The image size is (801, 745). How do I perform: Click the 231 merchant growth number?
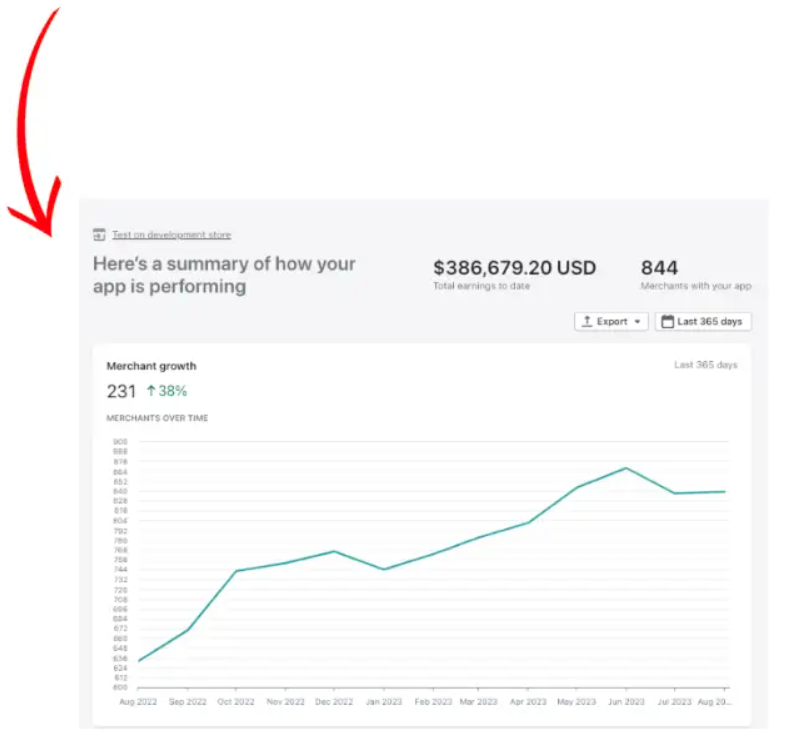tap(121, 391)
